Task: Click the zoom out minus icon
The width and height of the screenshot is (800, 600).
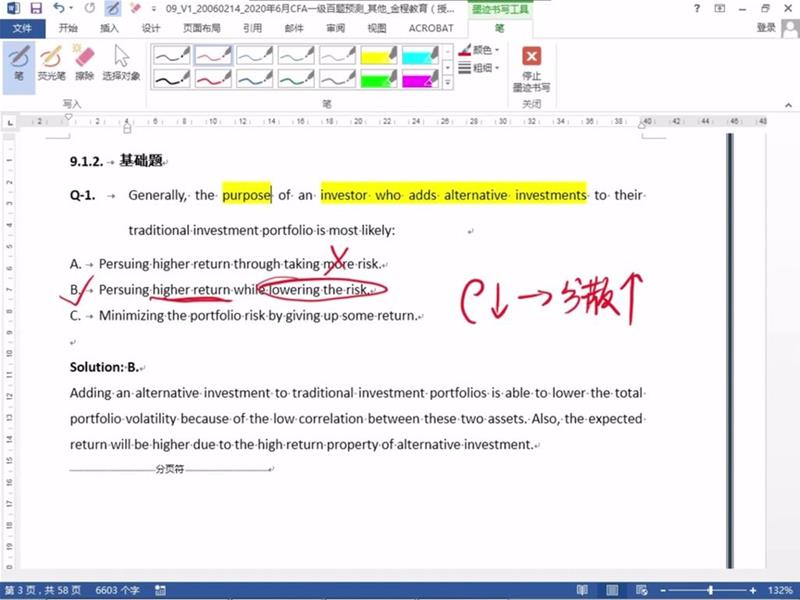Action: coord(663,590)
